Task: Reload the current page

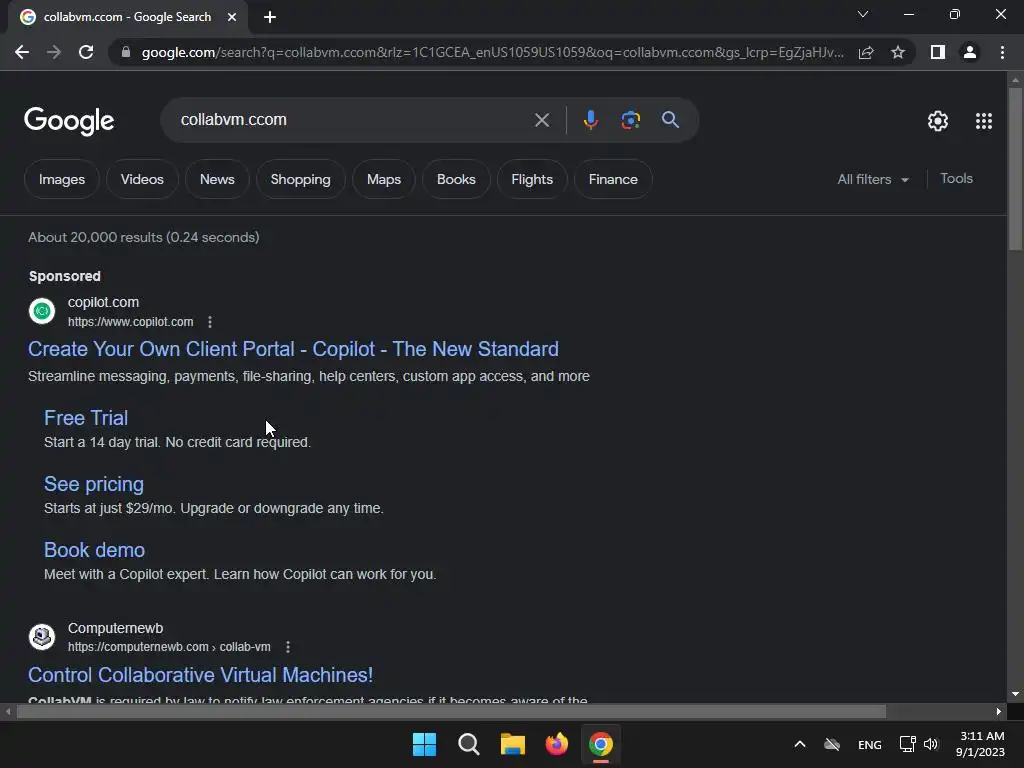Action: 86,52
